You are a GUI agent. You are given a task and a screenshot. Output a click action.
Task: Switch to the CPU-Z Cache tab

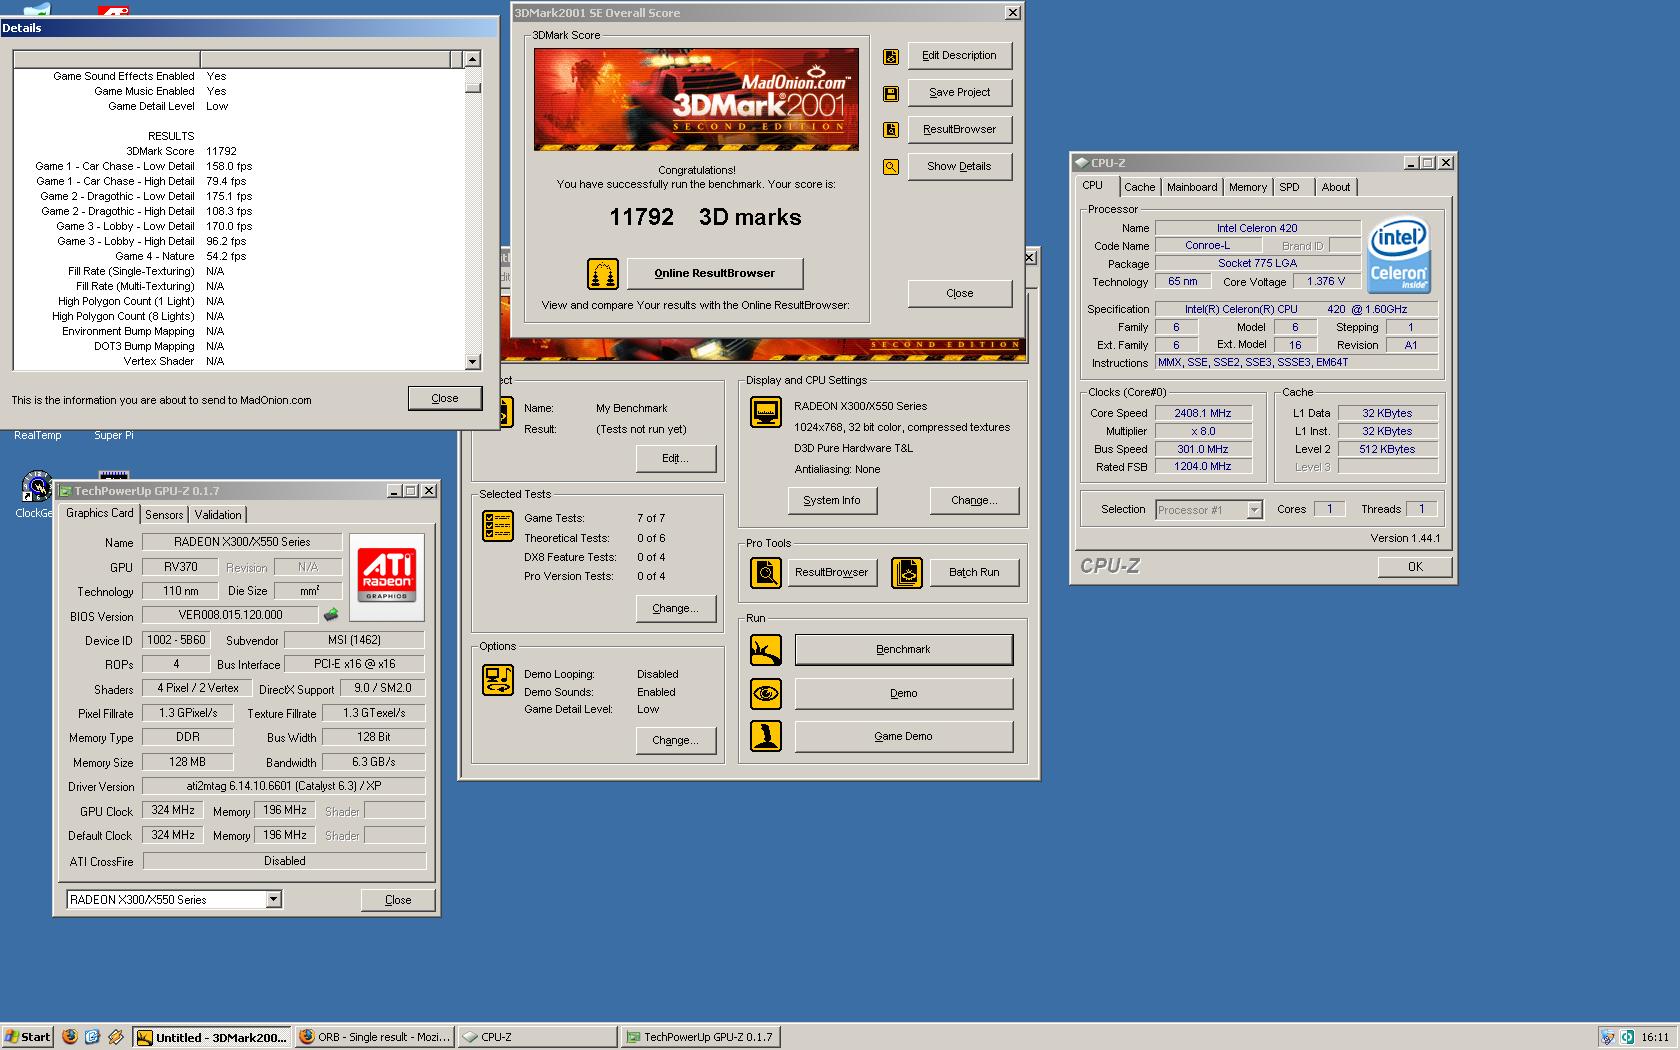tap(1139, 187)
